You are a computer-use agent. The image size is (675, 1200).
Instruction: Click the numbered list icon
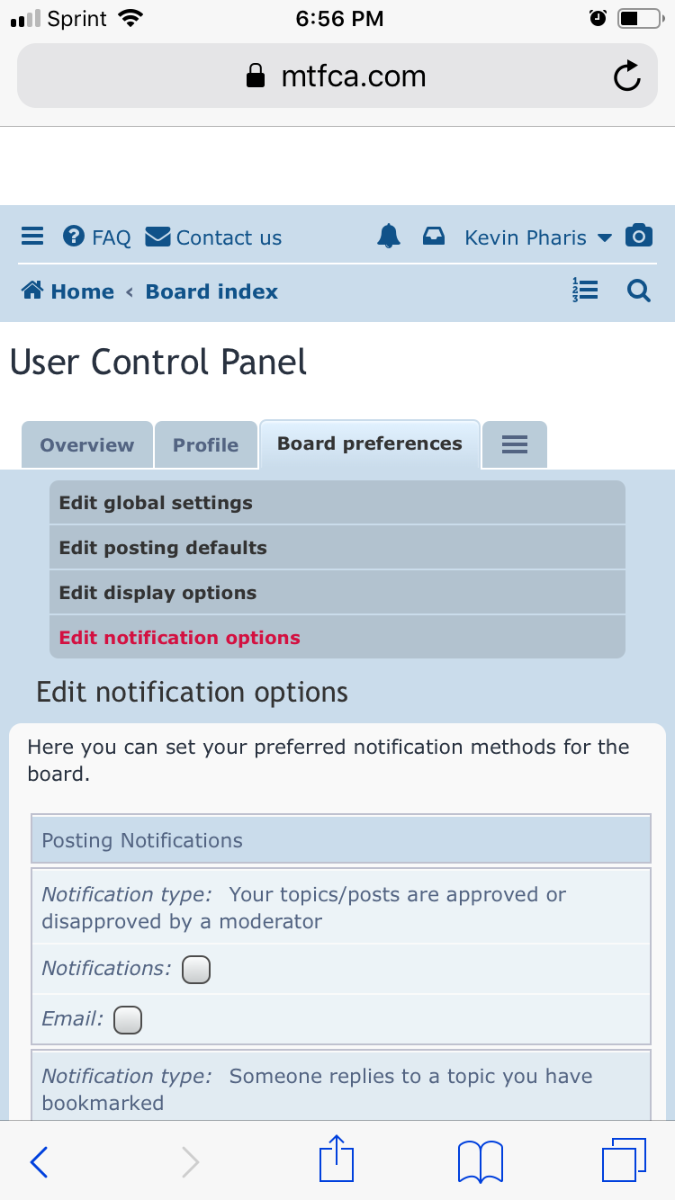click(585, 291)
